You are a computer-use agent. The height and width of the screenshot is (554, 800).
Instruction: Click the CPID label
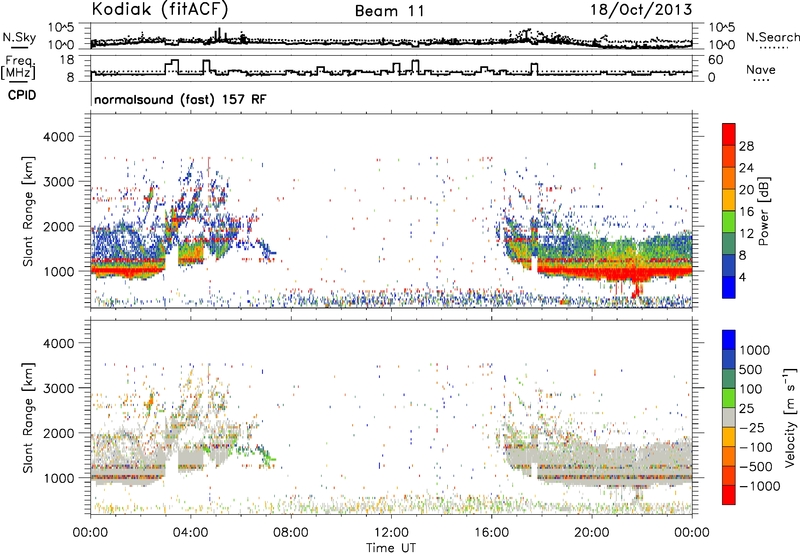22,95
